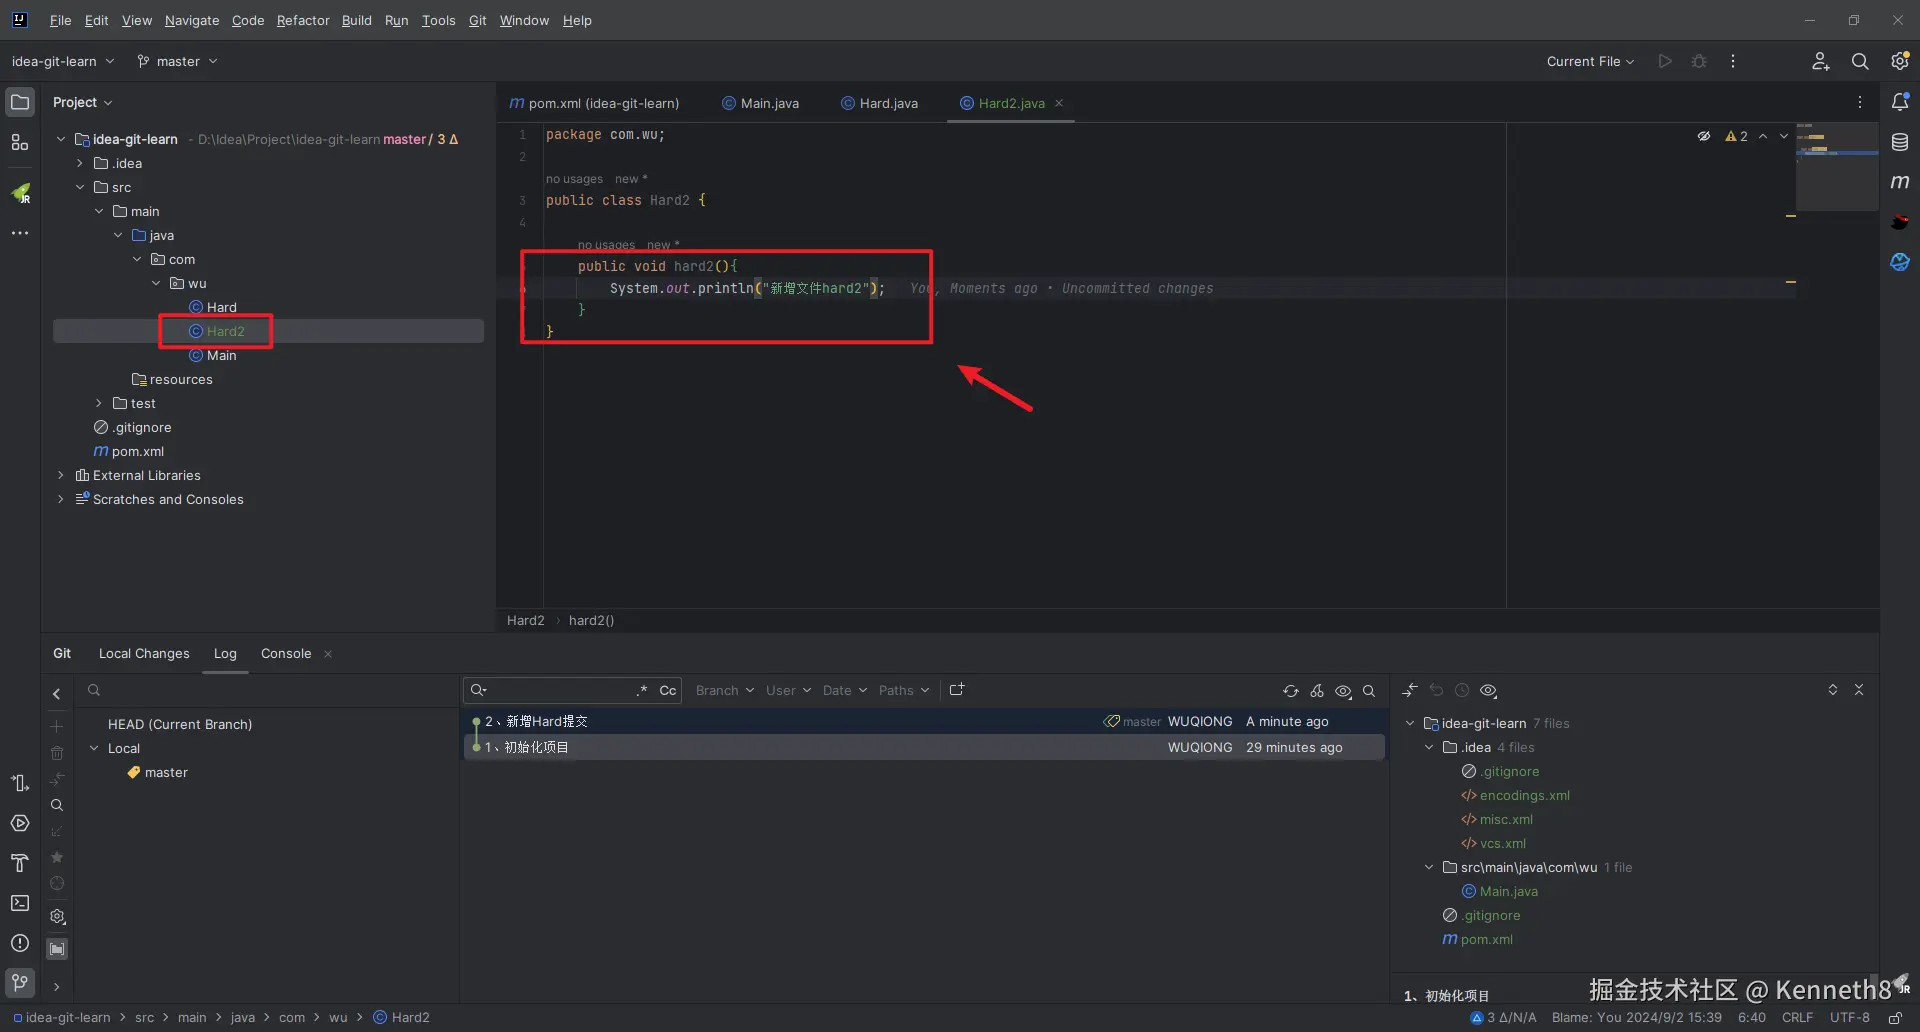Jump to next highlighted warning arrow

(x=1783, y=136)
